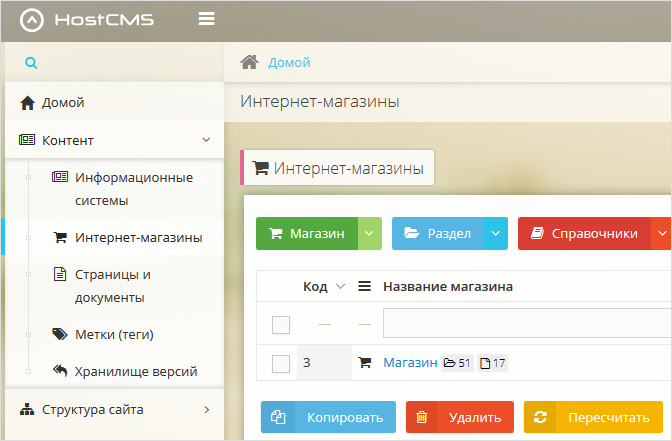Click the shopping cart icon beside Магазин row
The image size is (672, 441).
click(x=364, y=363)
